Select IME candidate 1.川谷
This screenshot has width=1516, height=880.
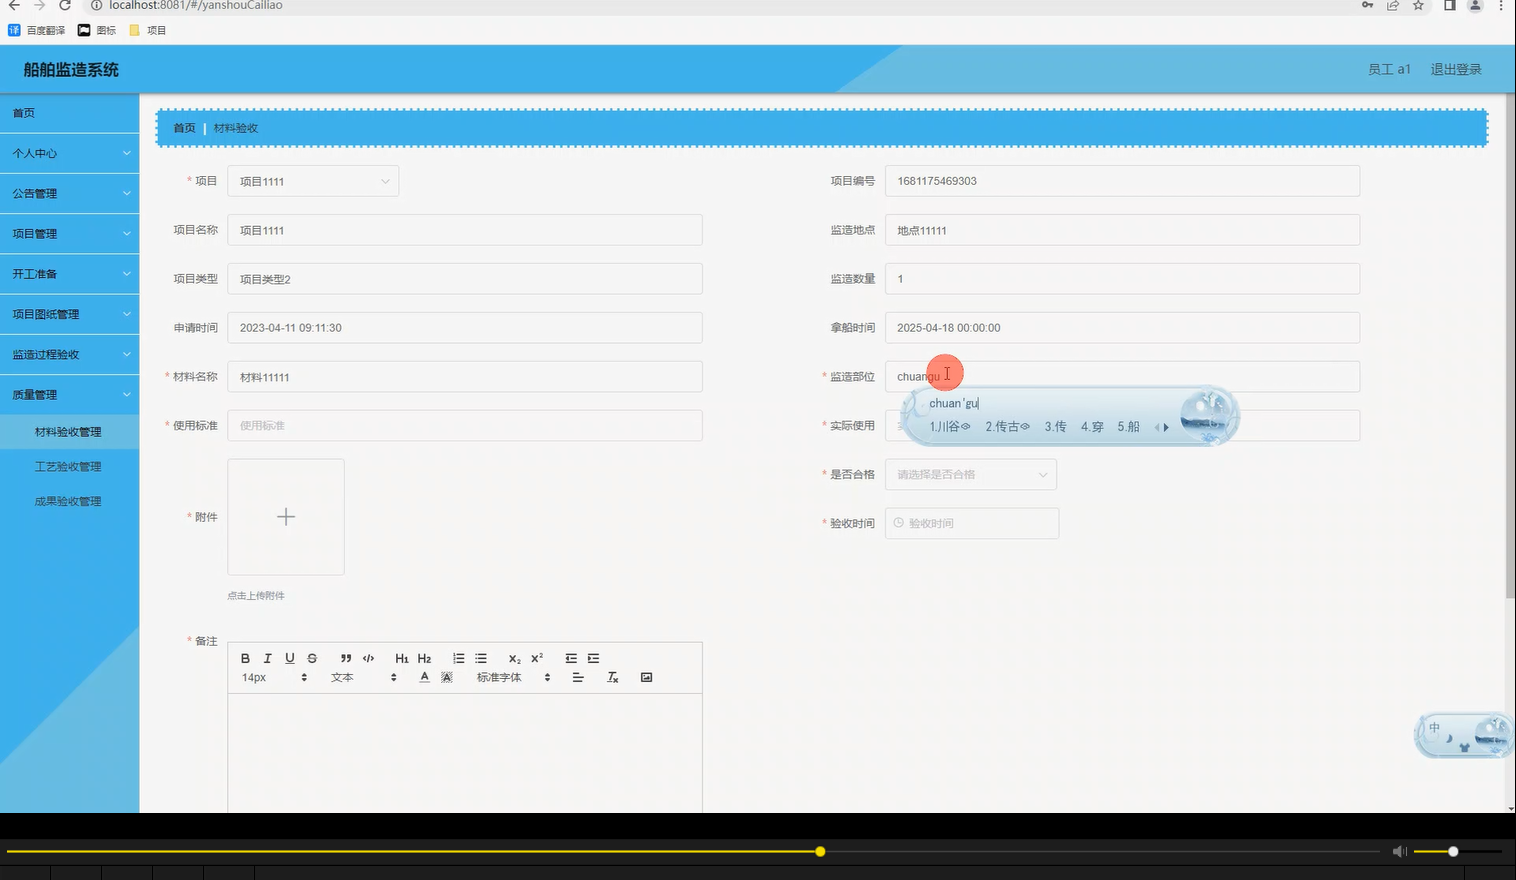coord(949,427)
